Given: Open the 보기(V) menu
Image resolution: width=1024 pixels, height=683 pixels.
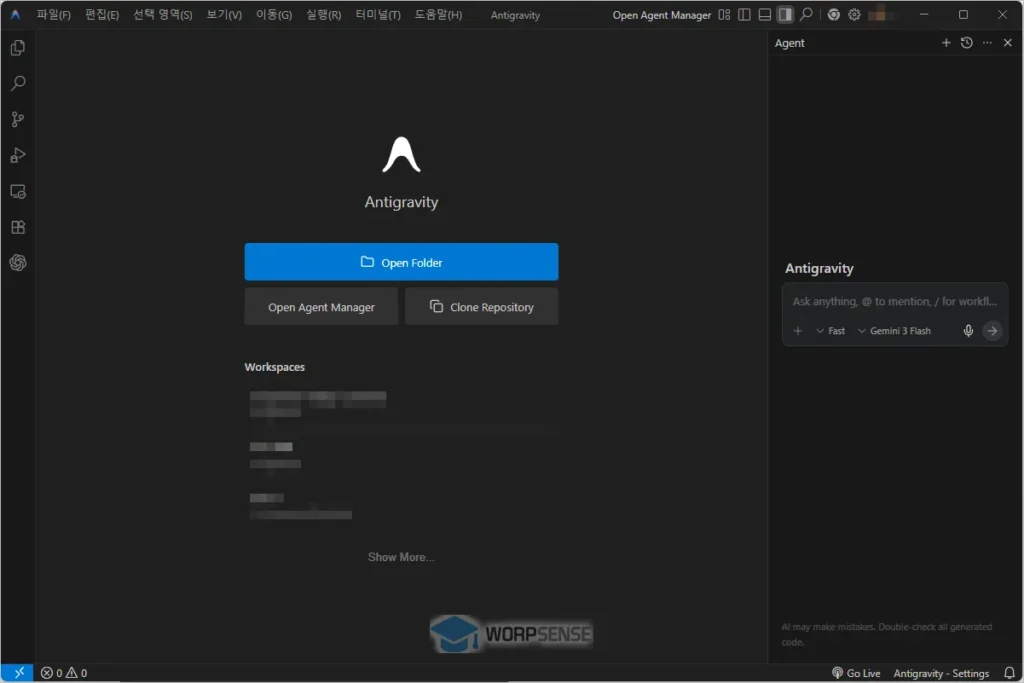Looking at the screenshot, I should tap(224, 14).
